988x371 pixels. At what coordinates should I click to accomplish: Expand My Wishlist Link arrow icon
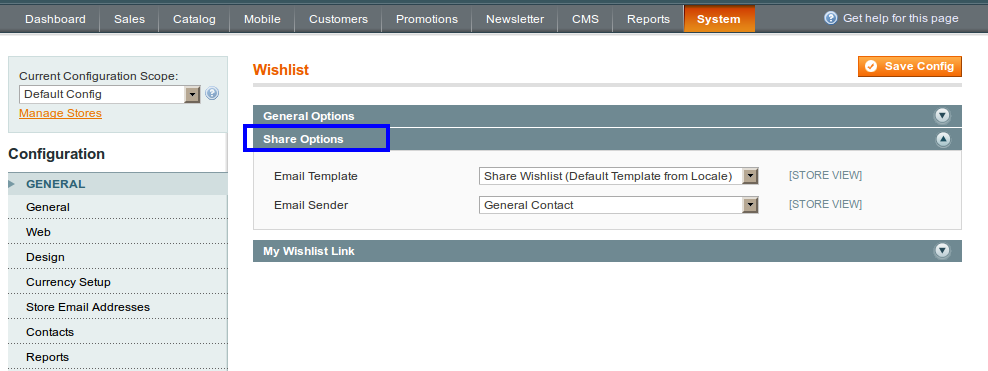coord(942,251)
